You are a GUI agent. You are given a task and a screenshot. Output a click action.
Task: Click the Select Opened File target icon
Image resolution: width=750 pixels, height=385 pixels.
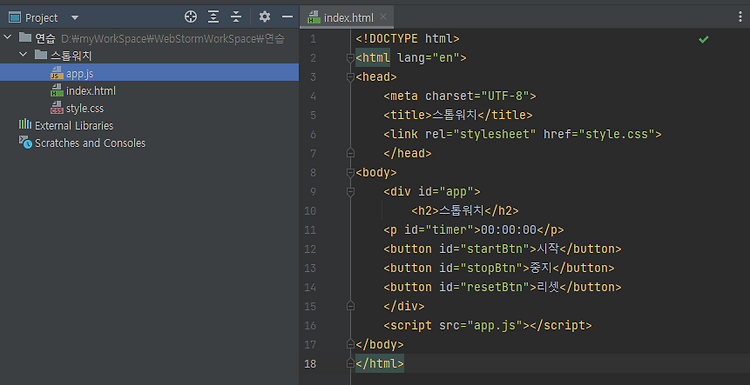pyautogui.click(x=190, y=17)
